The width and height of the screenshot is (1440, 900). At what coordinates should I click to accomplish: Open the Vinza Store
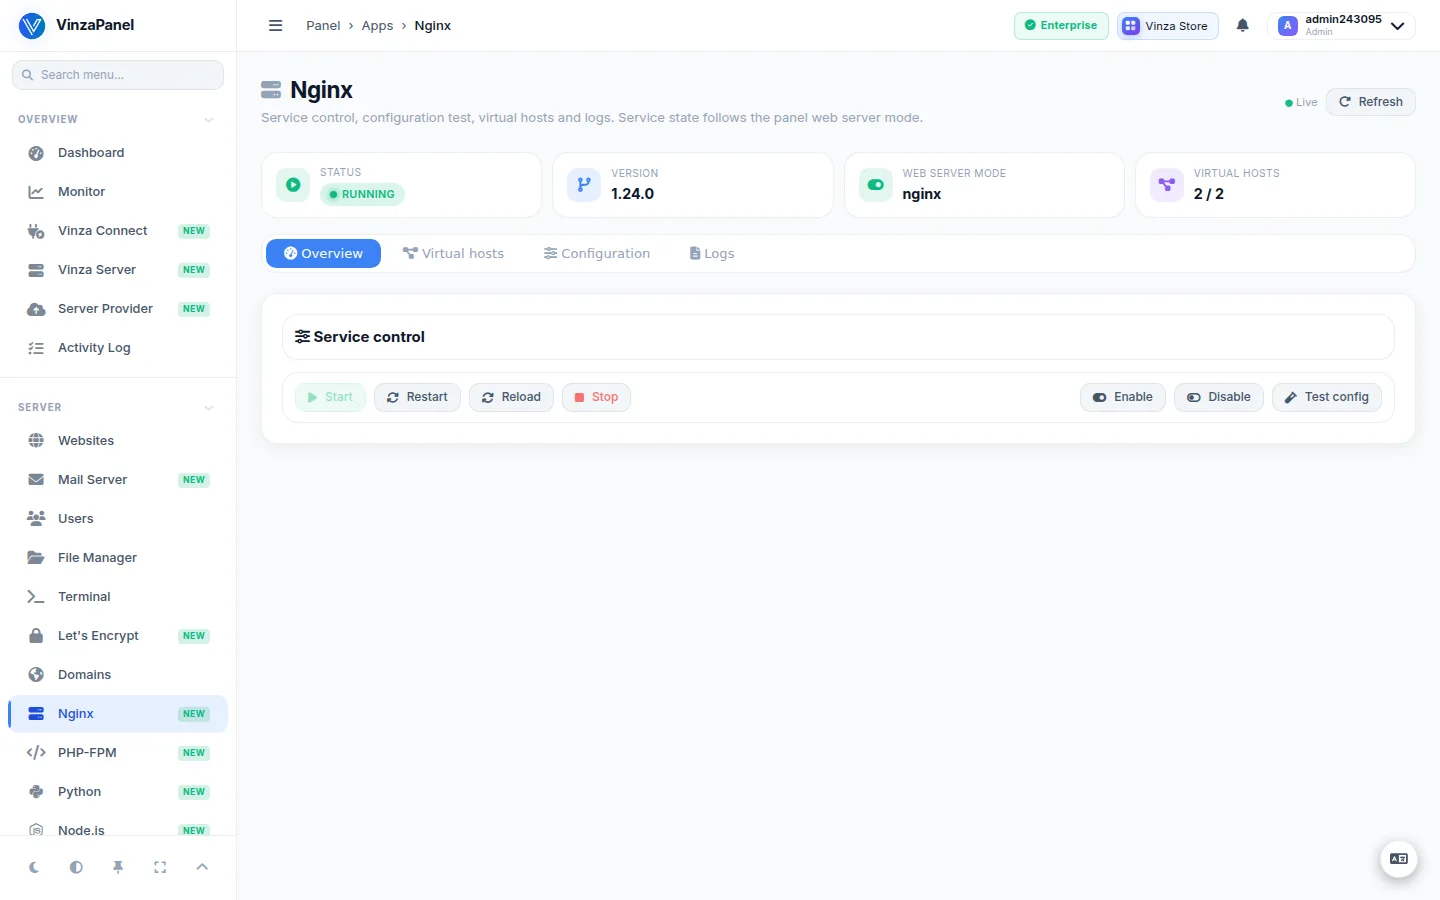[1167, 26]
